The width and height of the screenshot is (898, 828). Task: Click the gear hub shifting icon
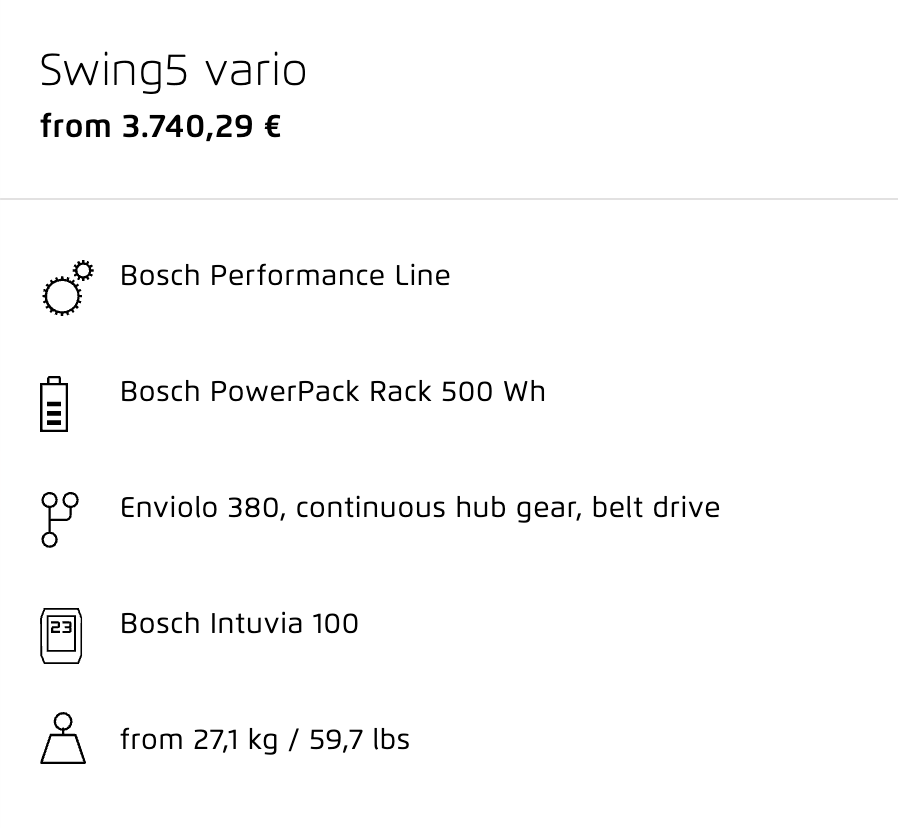coord(60,519)
